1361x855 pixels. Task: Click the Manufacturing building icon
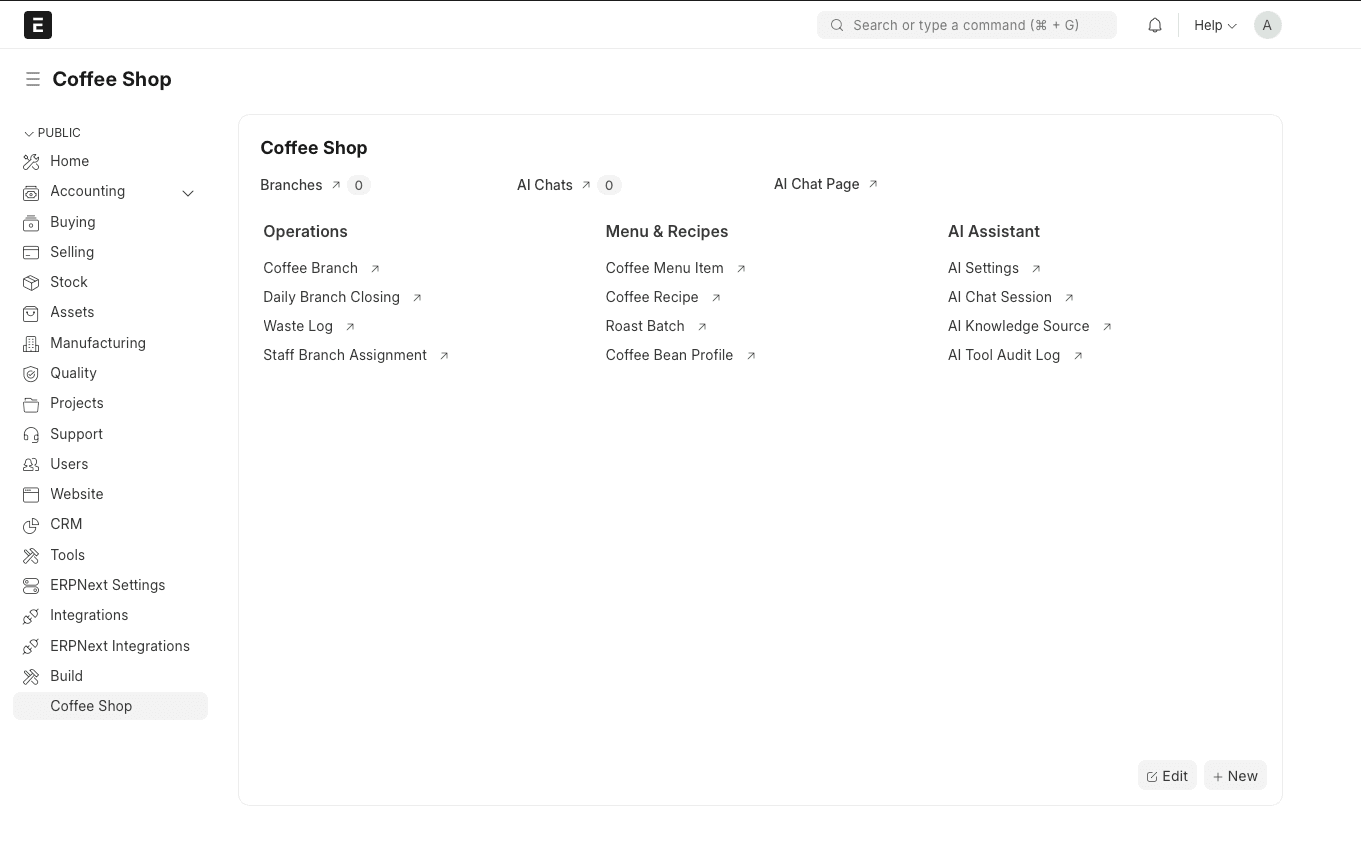point(31,343)
